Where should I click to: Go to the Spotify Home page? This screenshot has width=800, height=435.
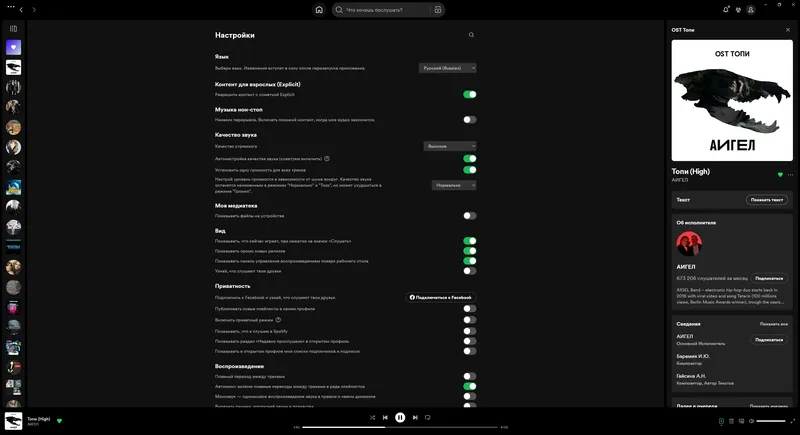coord(319,10)
